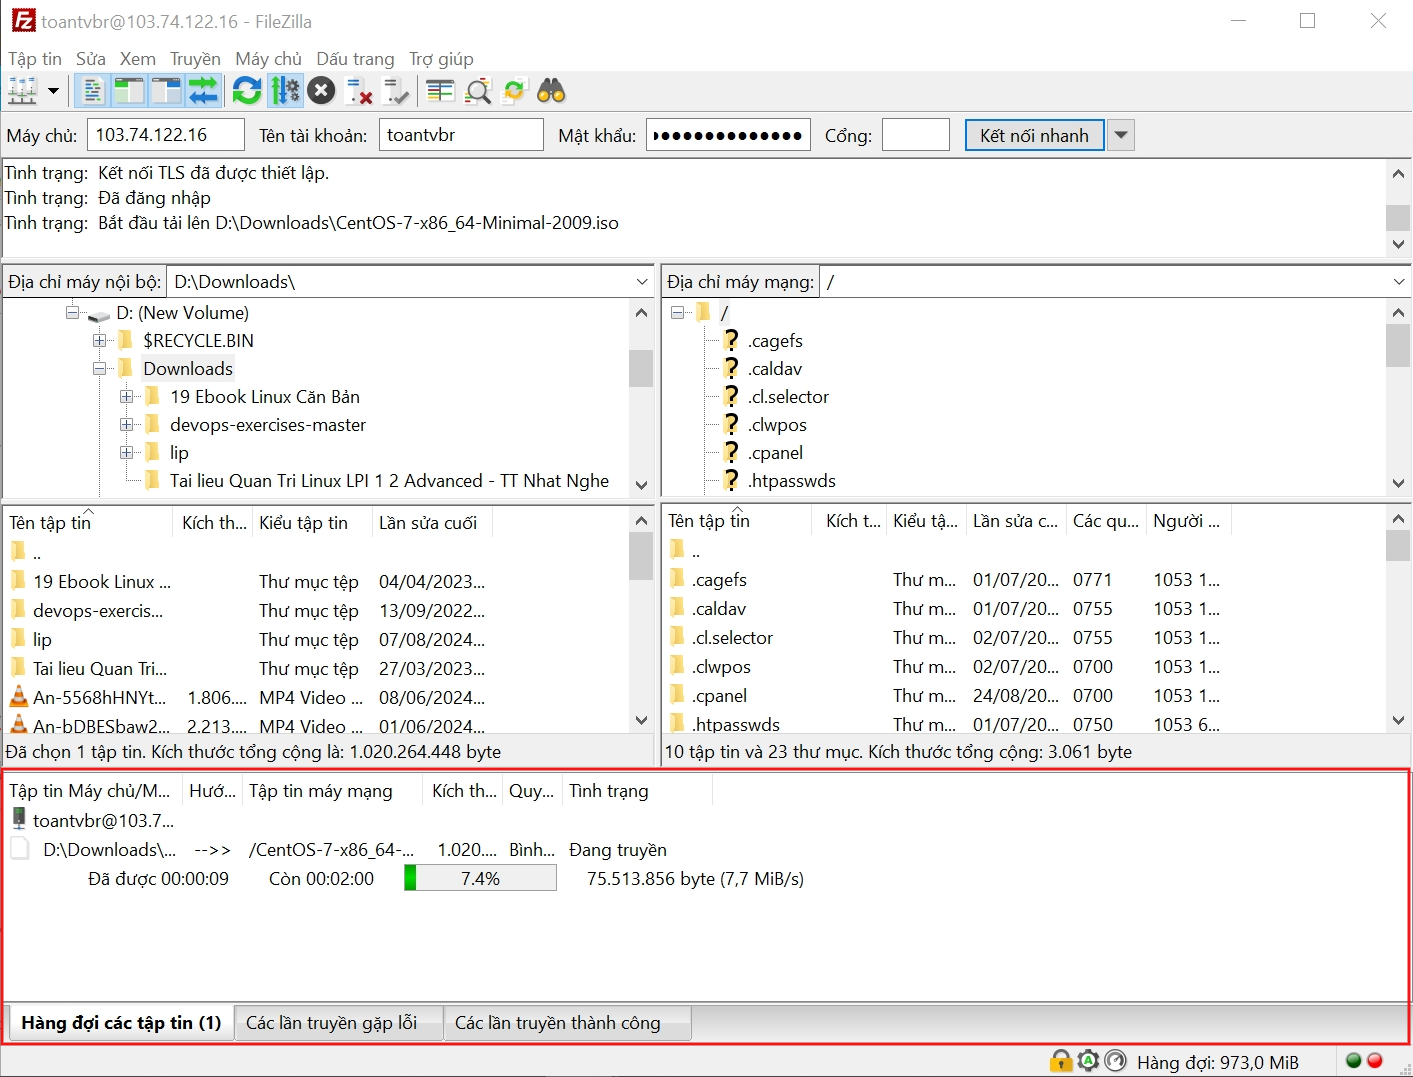Viewport: 1413px width, 1077px height.
Task: Sort the queue by Tình trạng column
Action: pyautogui.click(x=636, y=791)
